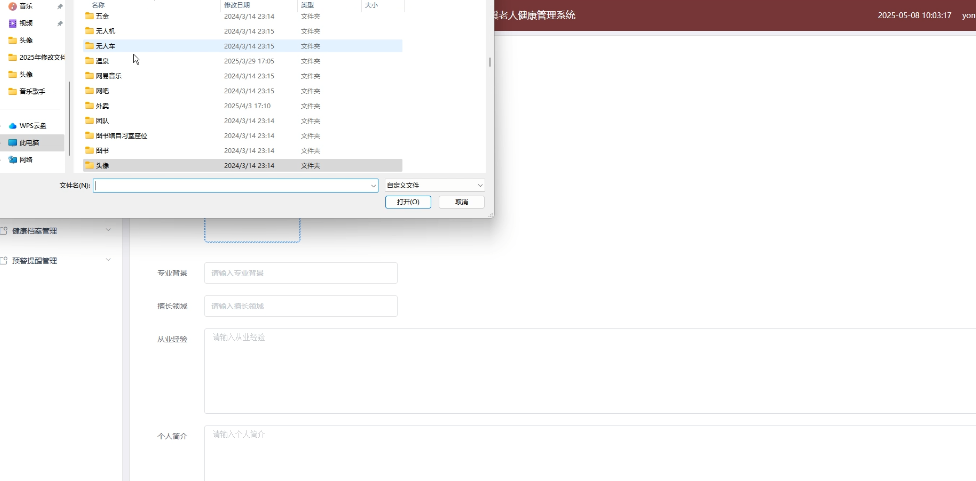Click the pin icon beside 视频
Screen dimensions: 976x481
pyautogui.click(x=60, y=23)
